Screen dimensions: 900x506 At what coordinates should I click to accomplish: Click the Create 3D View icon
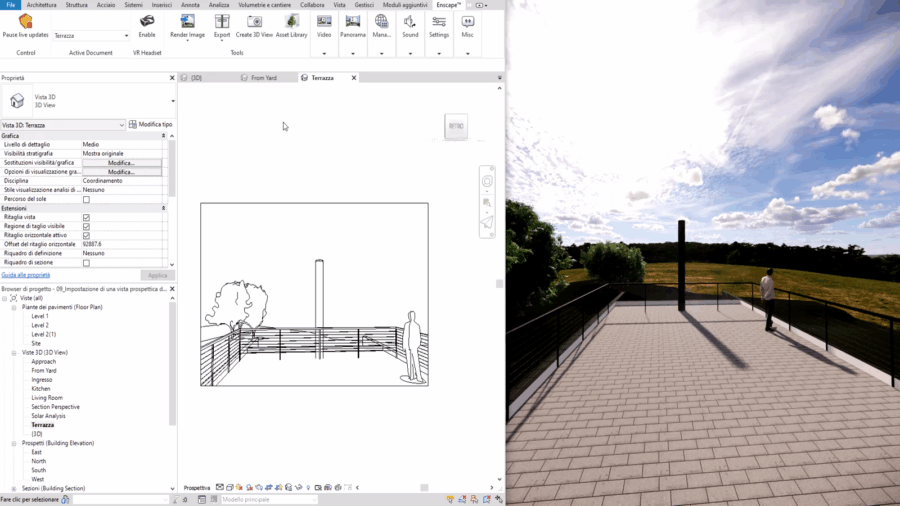point(255,22)
